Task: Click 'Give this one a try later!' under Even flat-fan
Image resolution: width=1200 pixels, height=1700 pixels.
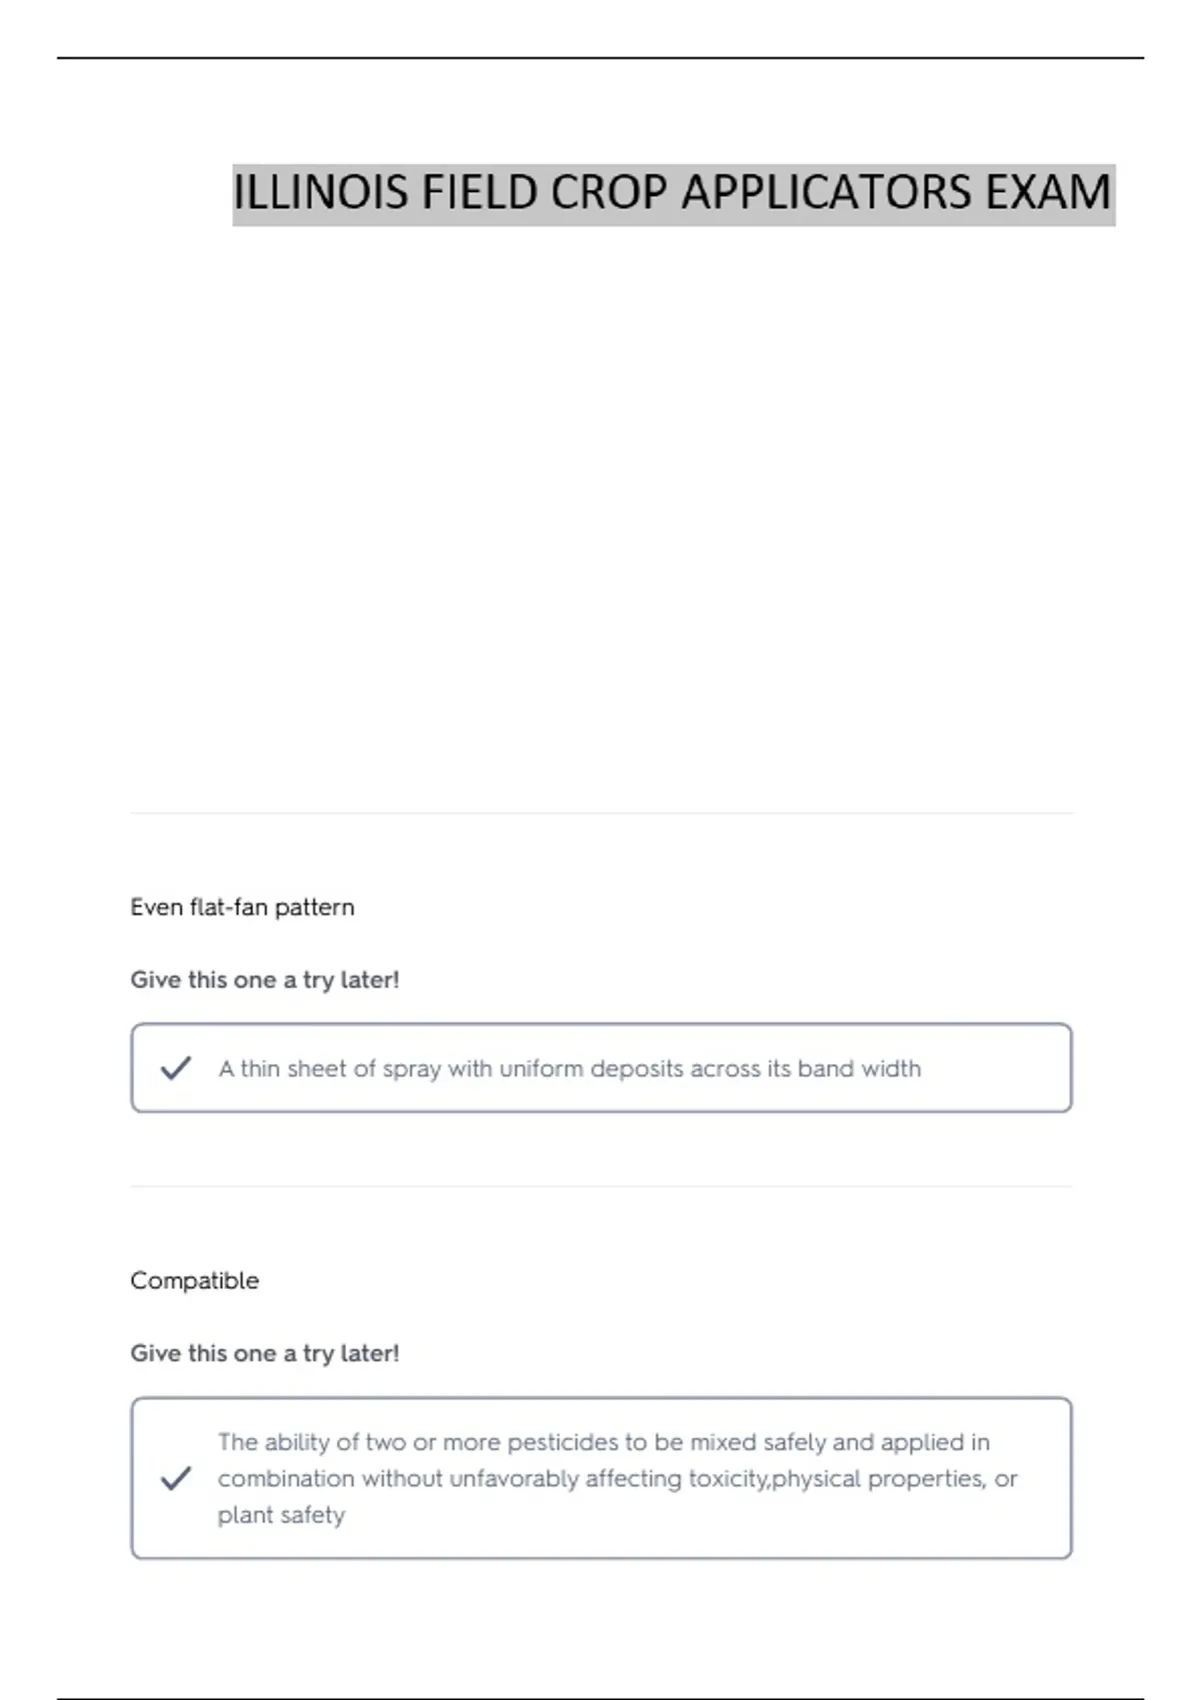Action: point(265,980)
